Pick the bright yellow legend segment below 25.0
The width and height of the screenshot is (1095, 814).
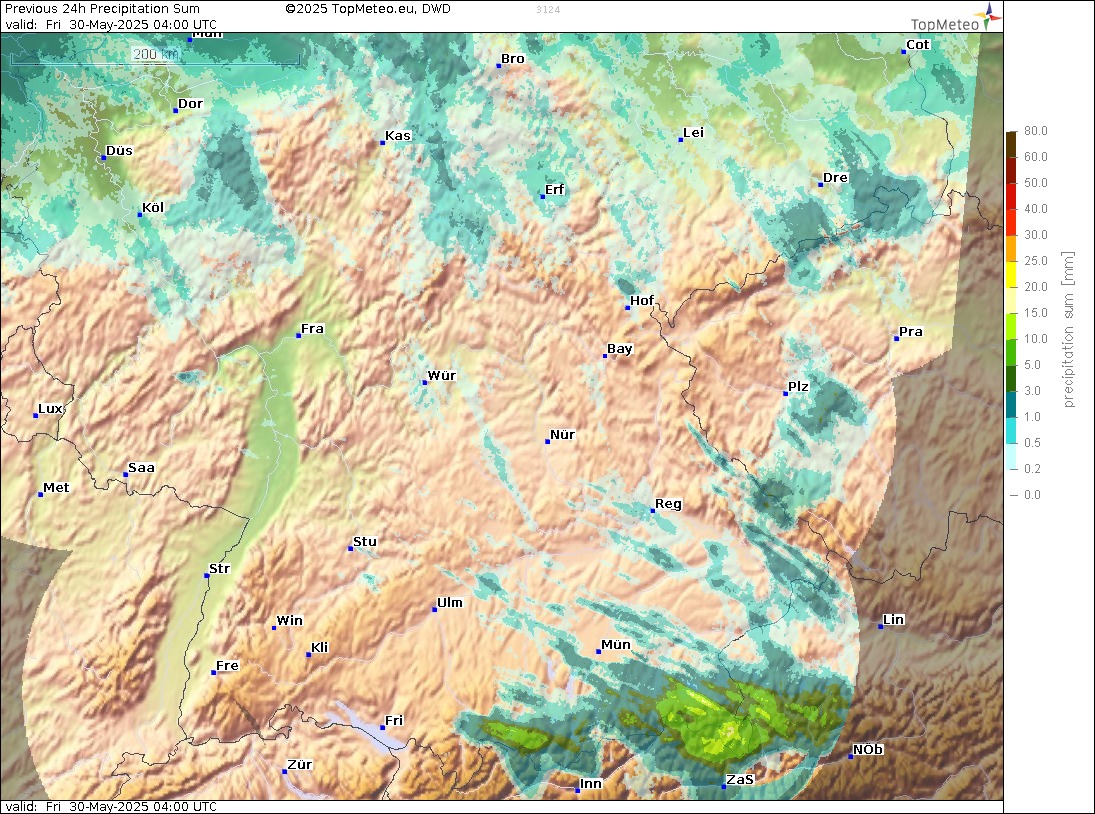click(1011, 274)
